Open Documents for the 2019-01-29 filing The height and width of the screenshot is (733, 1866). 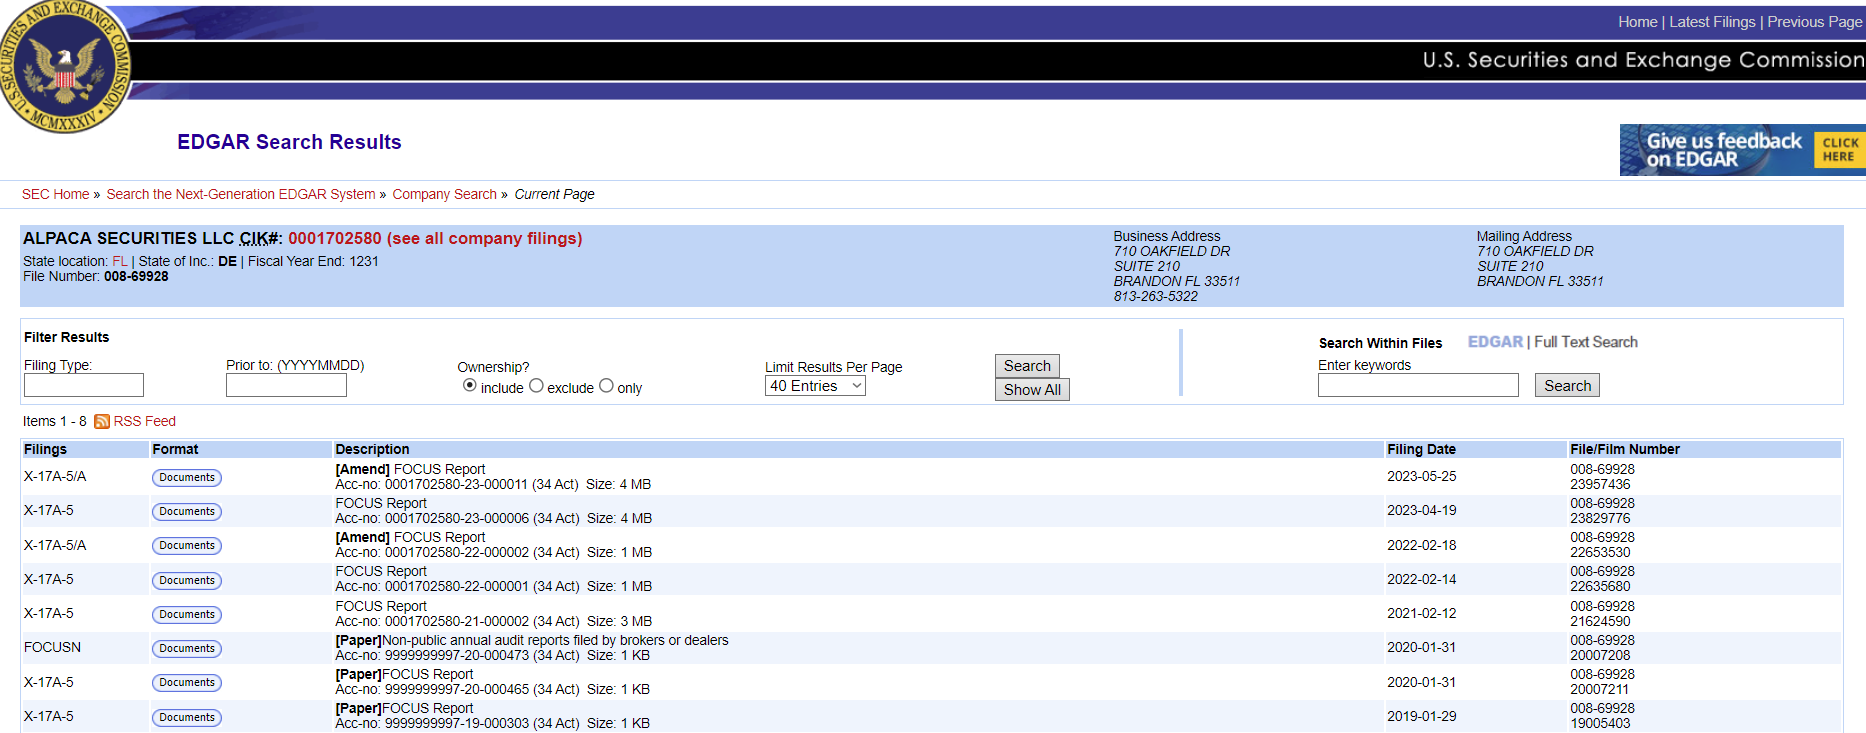[x=186, y=718]
